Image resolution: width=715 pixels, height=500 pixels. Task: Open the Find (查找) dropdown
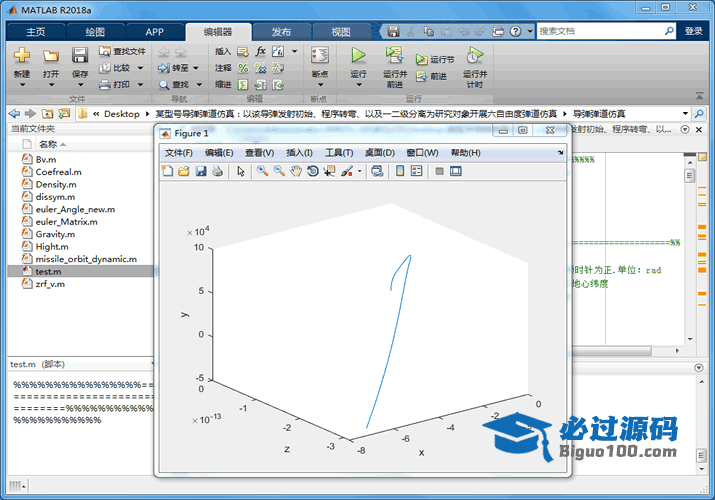[199, 84]
